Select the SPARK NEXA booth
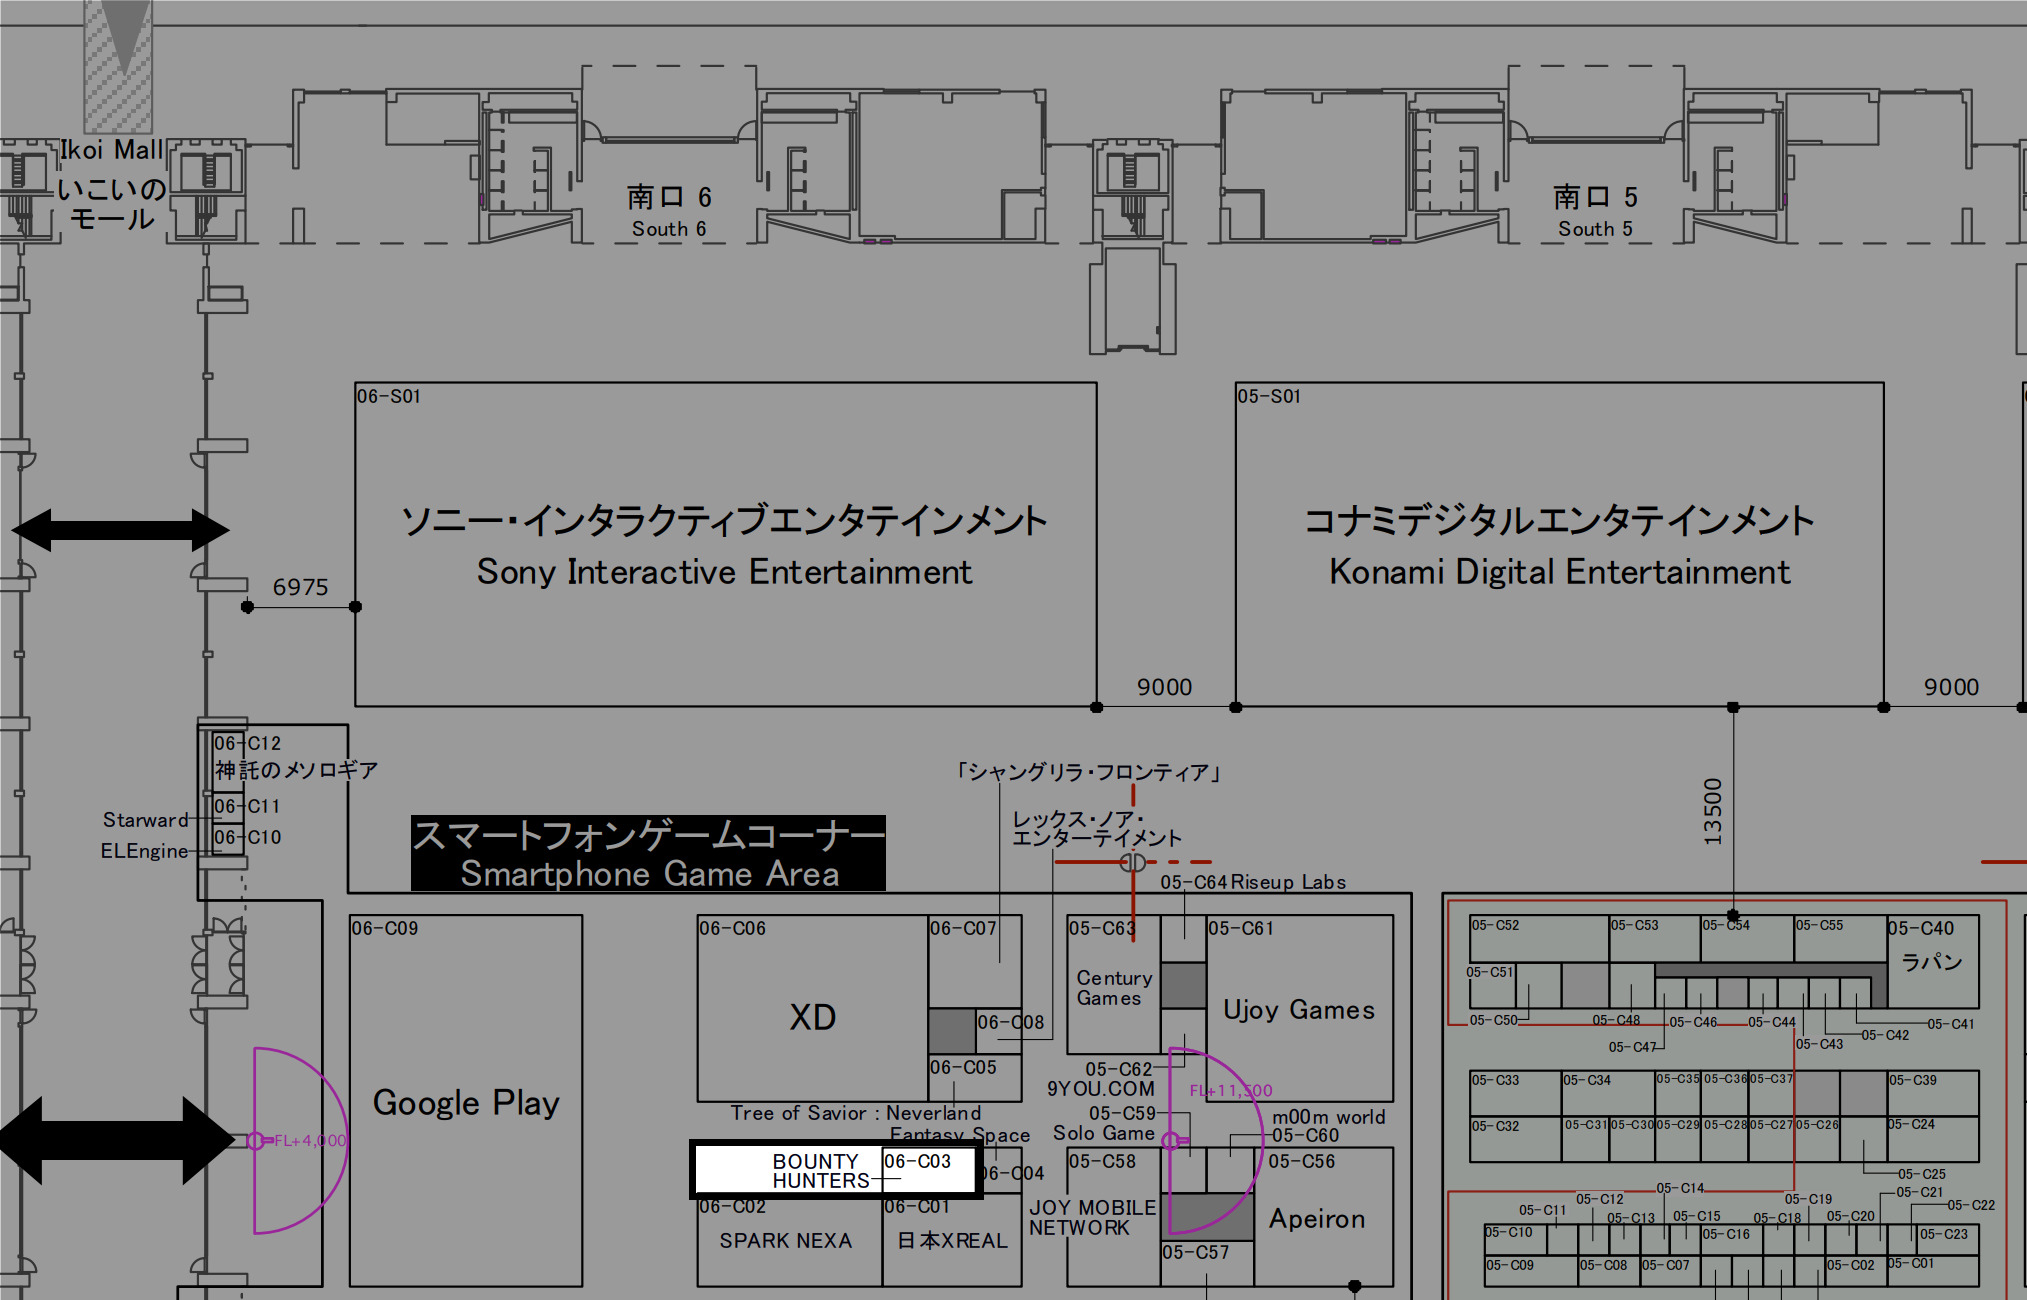Viewport: 2027px width, 1300px height. [x=786, y=1242]
